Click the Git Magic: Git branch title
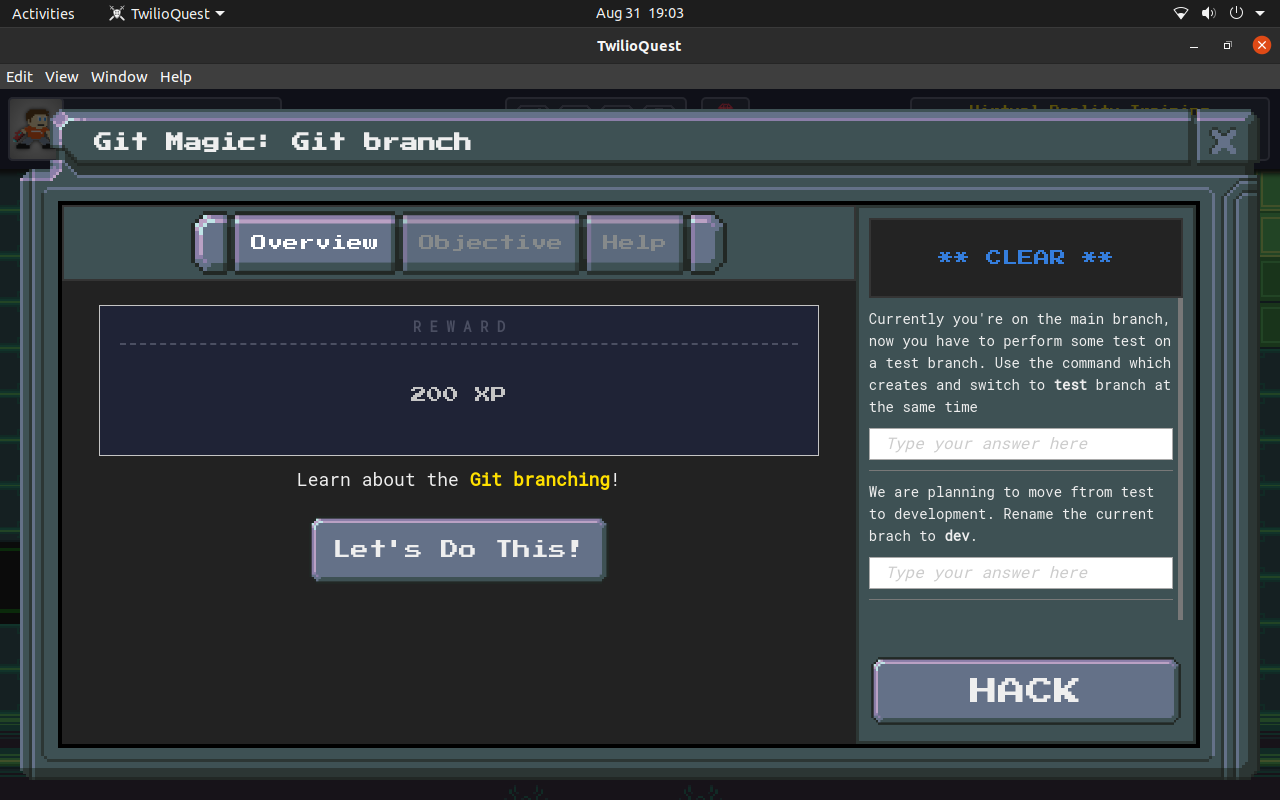 pyautogui.click(x=282, y=141)
